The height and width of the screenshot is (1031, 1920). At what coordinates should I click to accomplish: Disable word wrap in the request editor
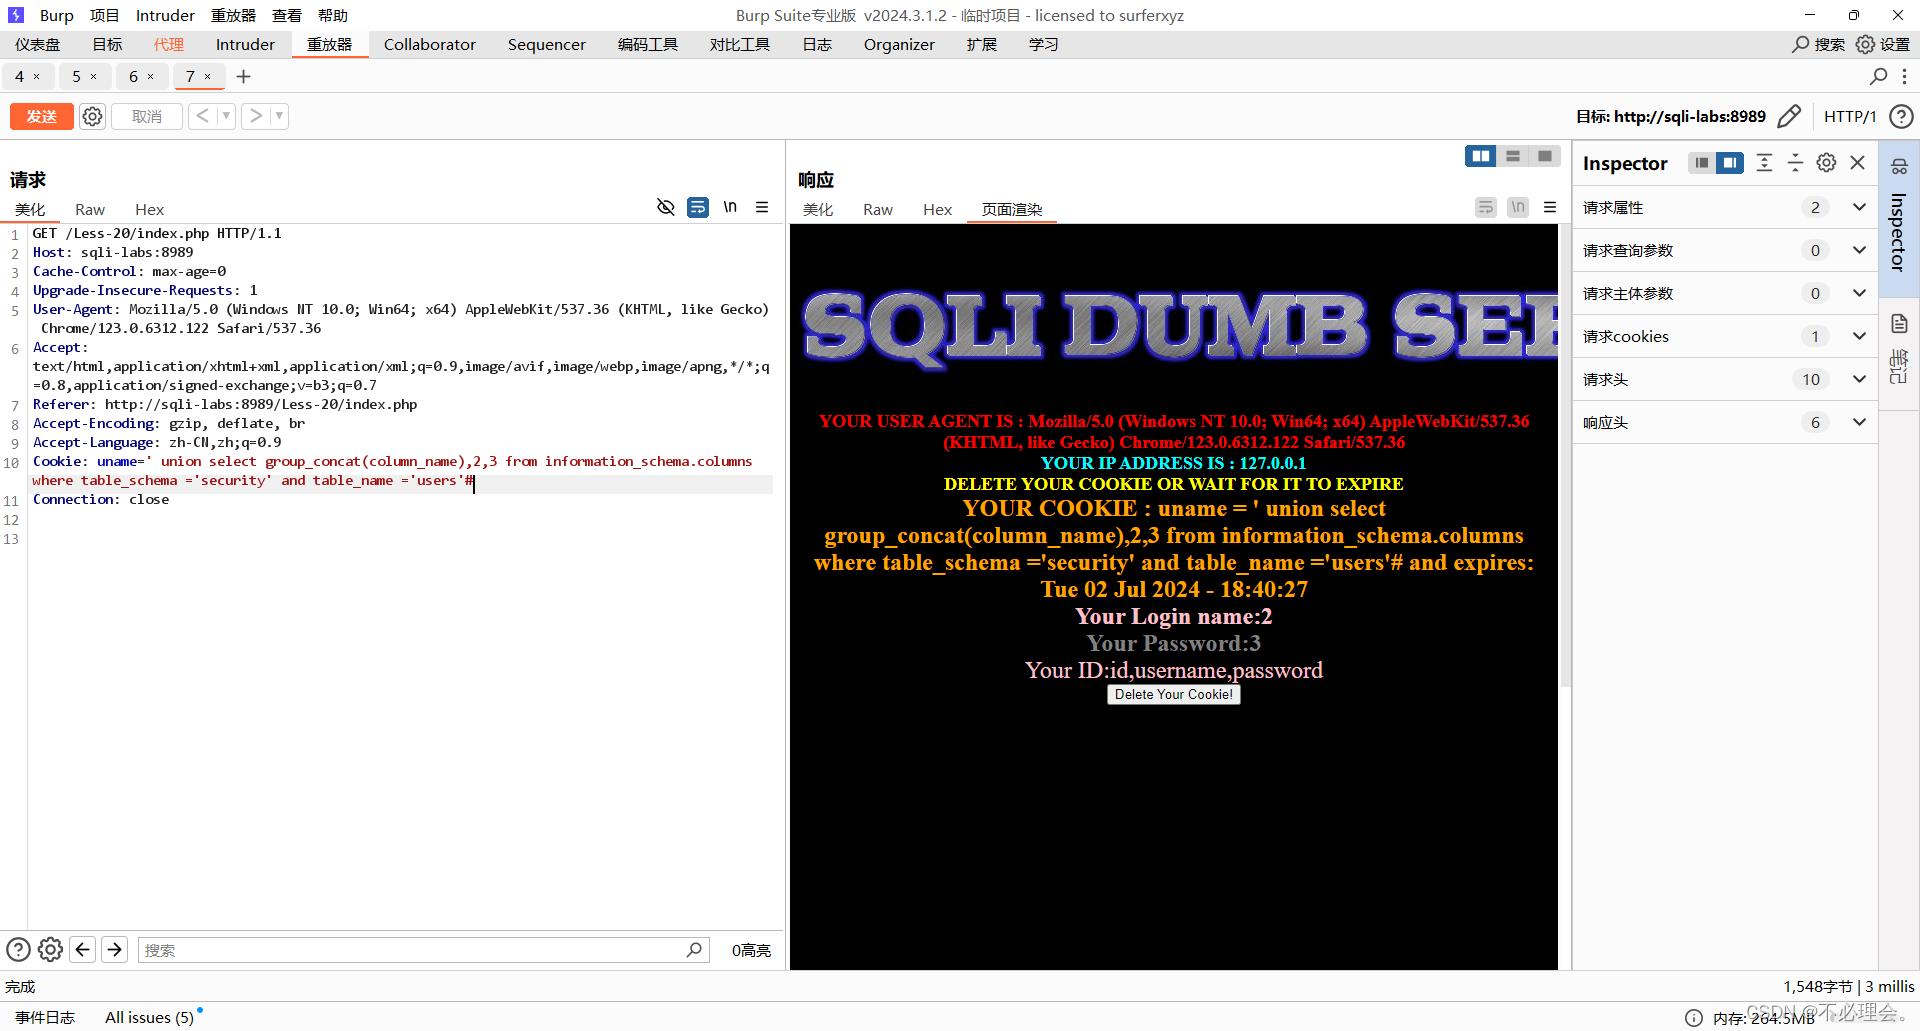tap(698, 207)
